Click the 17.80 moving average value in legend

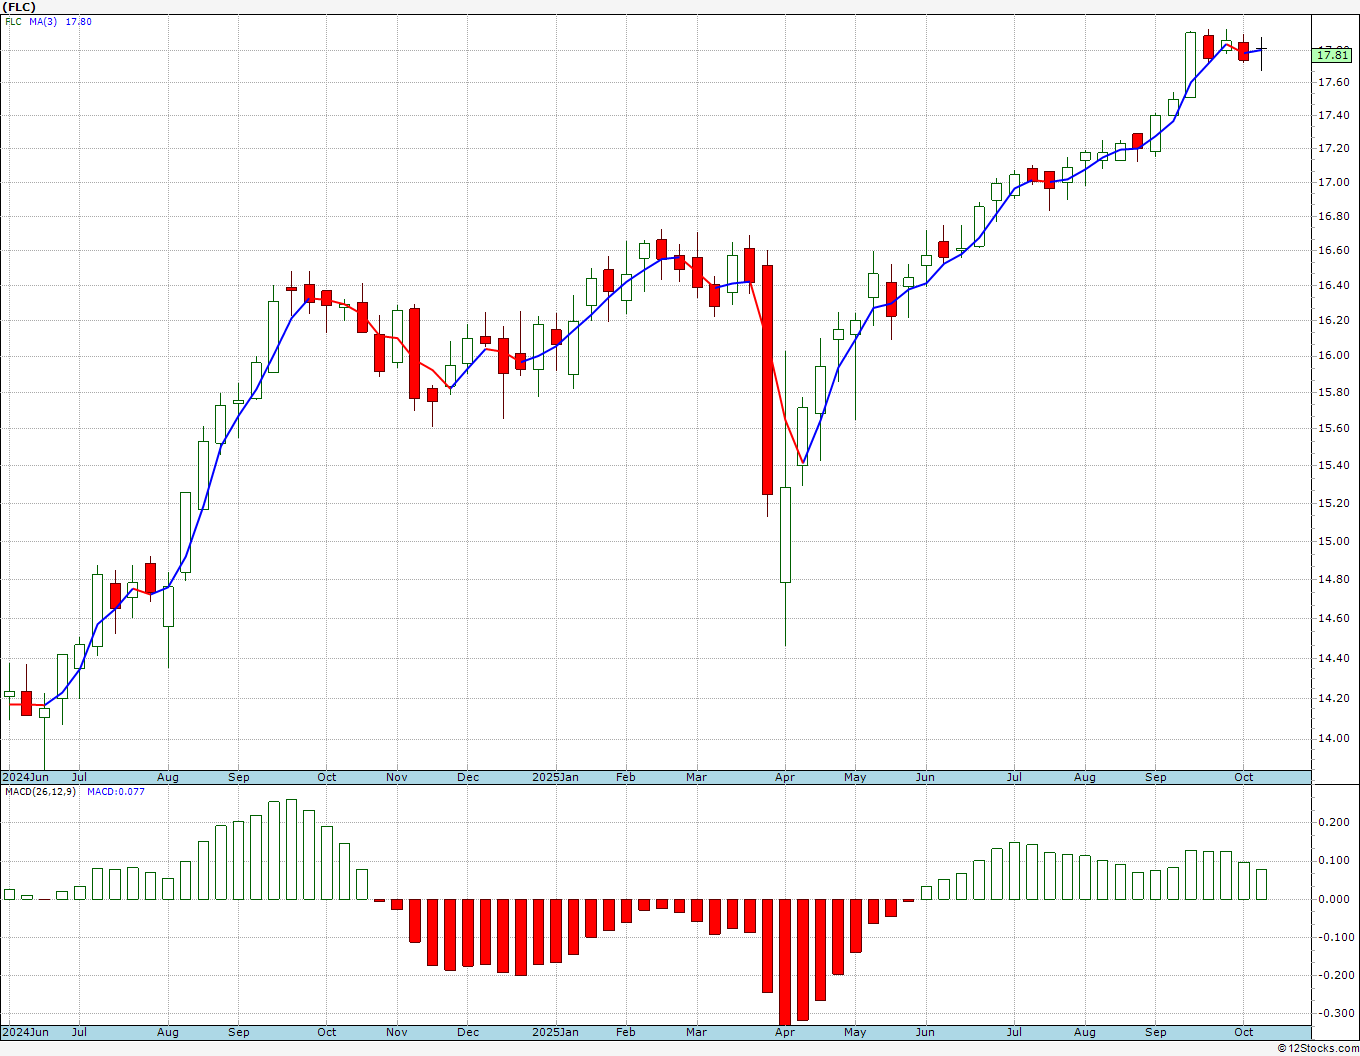79,21
